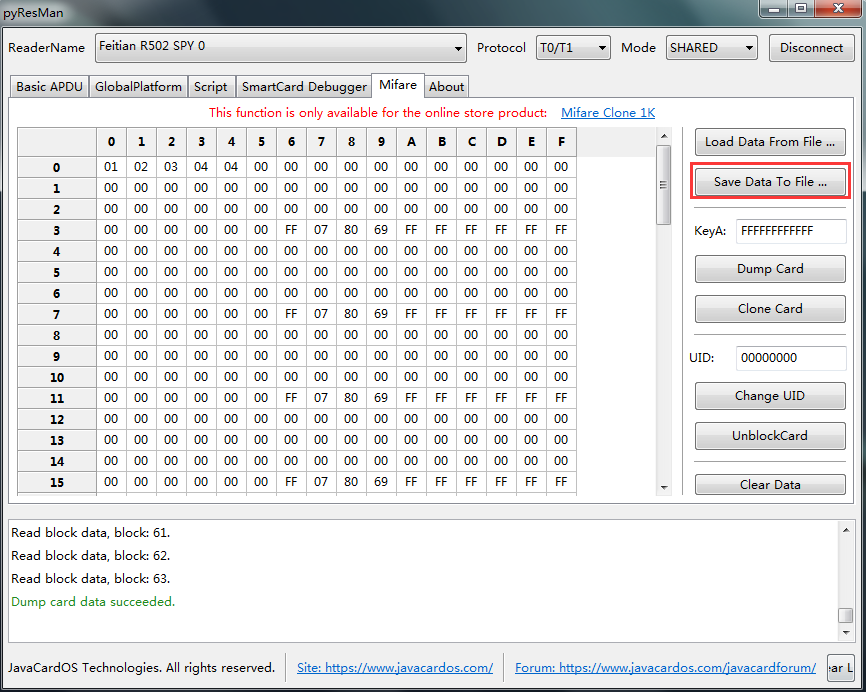Open the javacardos.com Site link

(x=395, y=668)
